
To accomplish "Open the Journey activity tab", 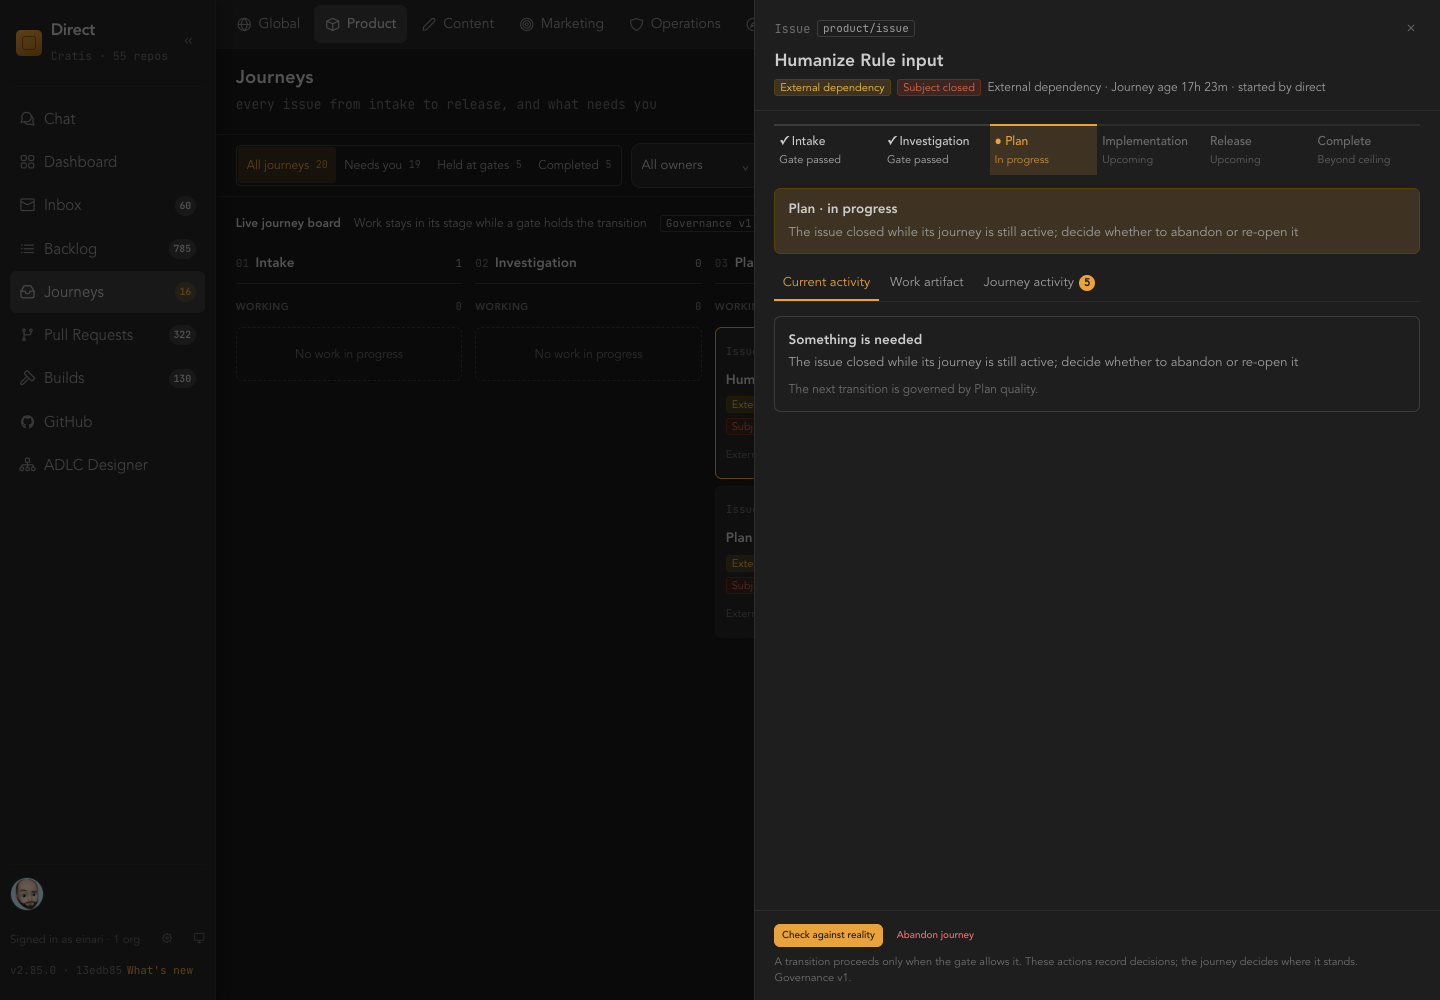I will pyautogui.click(x=1038, y=282).
